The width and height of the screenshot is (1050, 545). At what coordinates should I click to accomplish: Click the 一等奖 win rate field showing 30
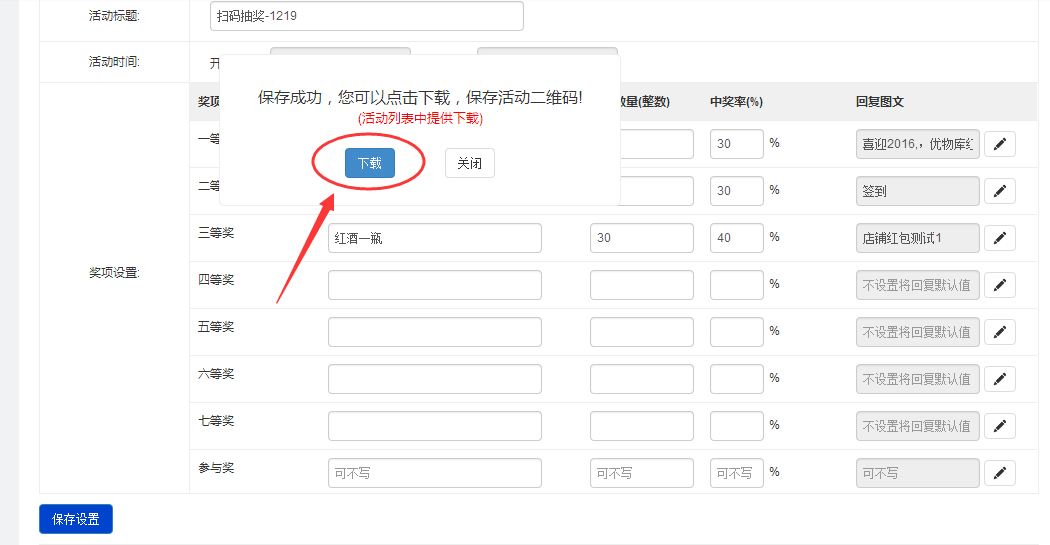(x=736, y=144)
